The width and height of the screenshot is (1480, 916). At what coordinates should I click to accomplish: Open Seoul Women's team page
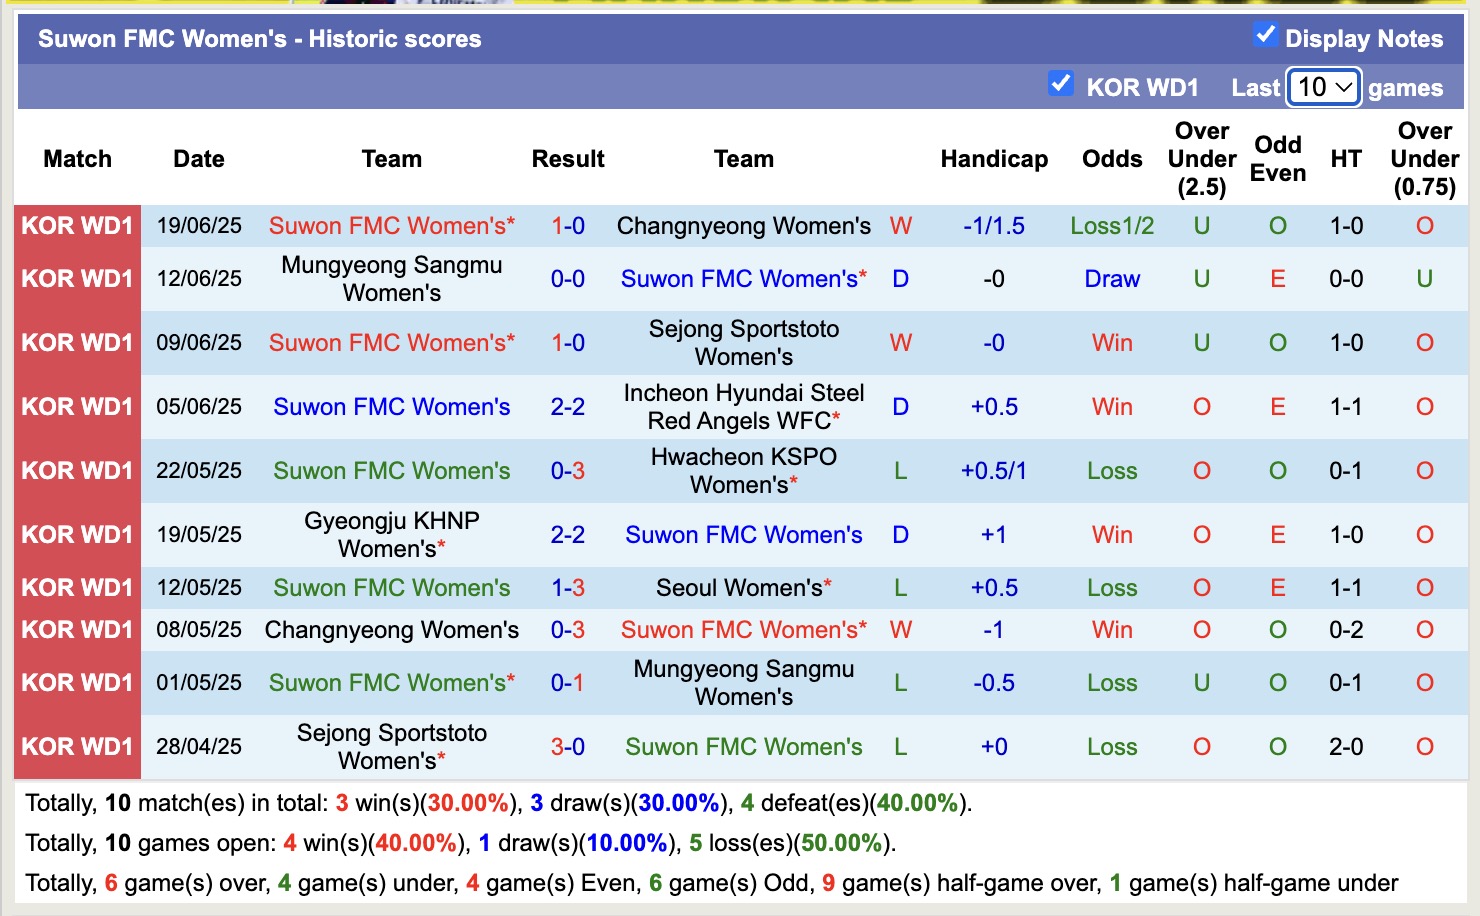743,588
